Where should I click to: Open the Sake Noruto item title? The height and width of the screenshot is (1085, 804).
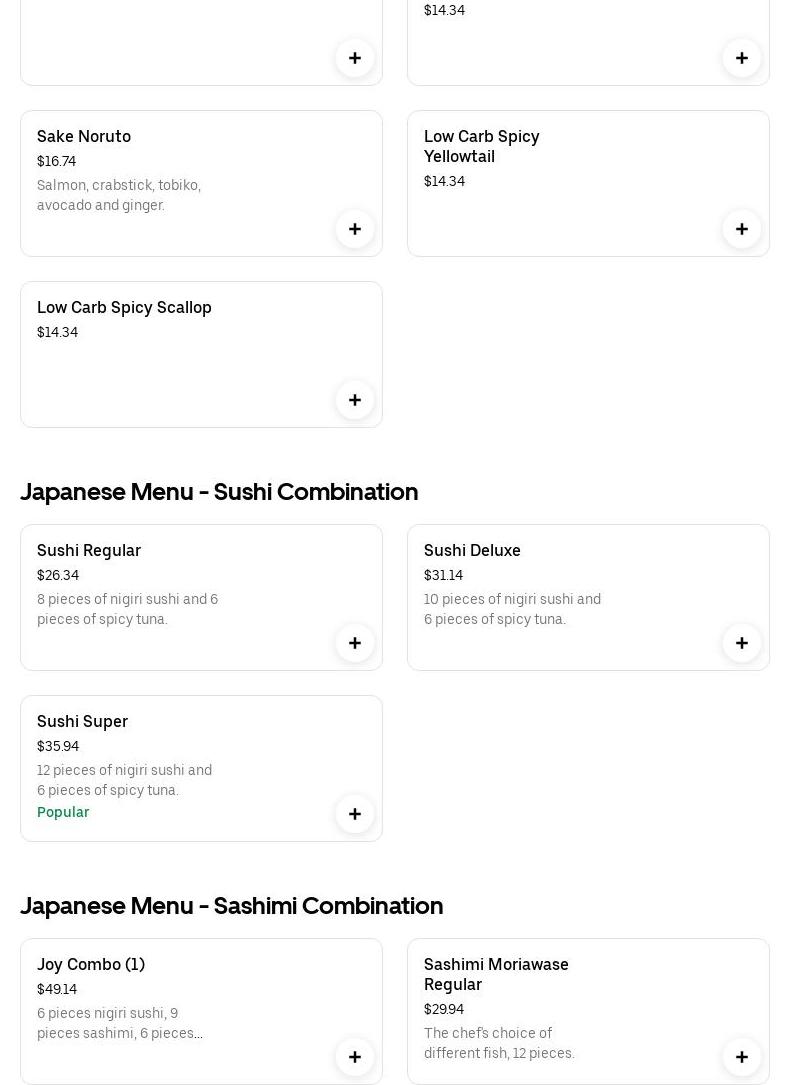(x=84, y=136)
